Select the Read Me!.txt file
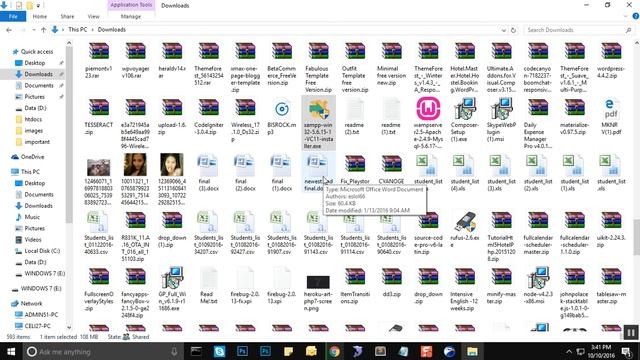 click(208, 285)
